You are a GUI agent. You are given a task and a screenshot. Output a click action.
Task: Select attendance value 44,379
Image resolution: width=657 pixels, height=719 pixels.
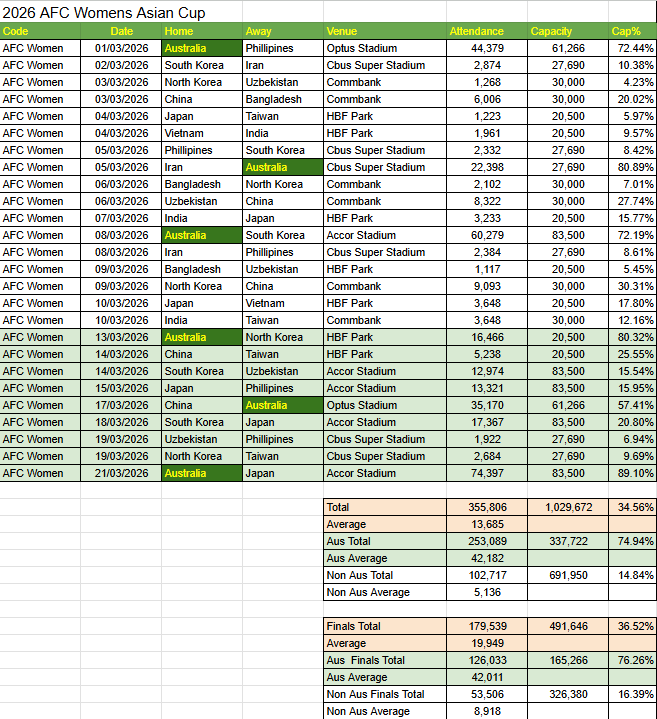pos(487,48)
